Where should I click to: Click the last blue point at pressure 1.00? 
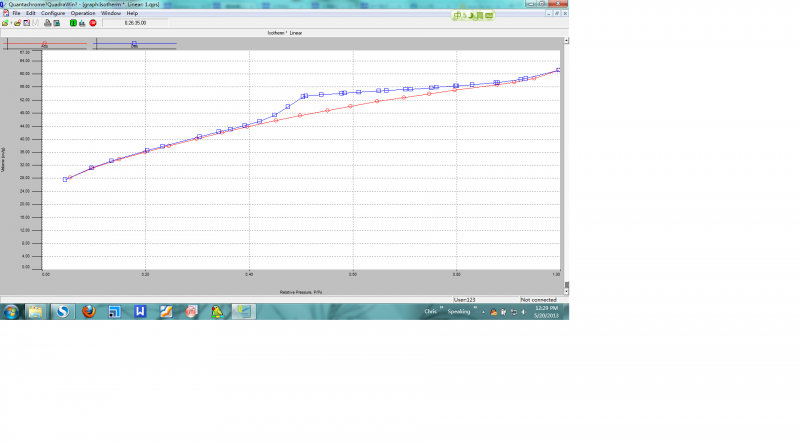click(559, 70)
